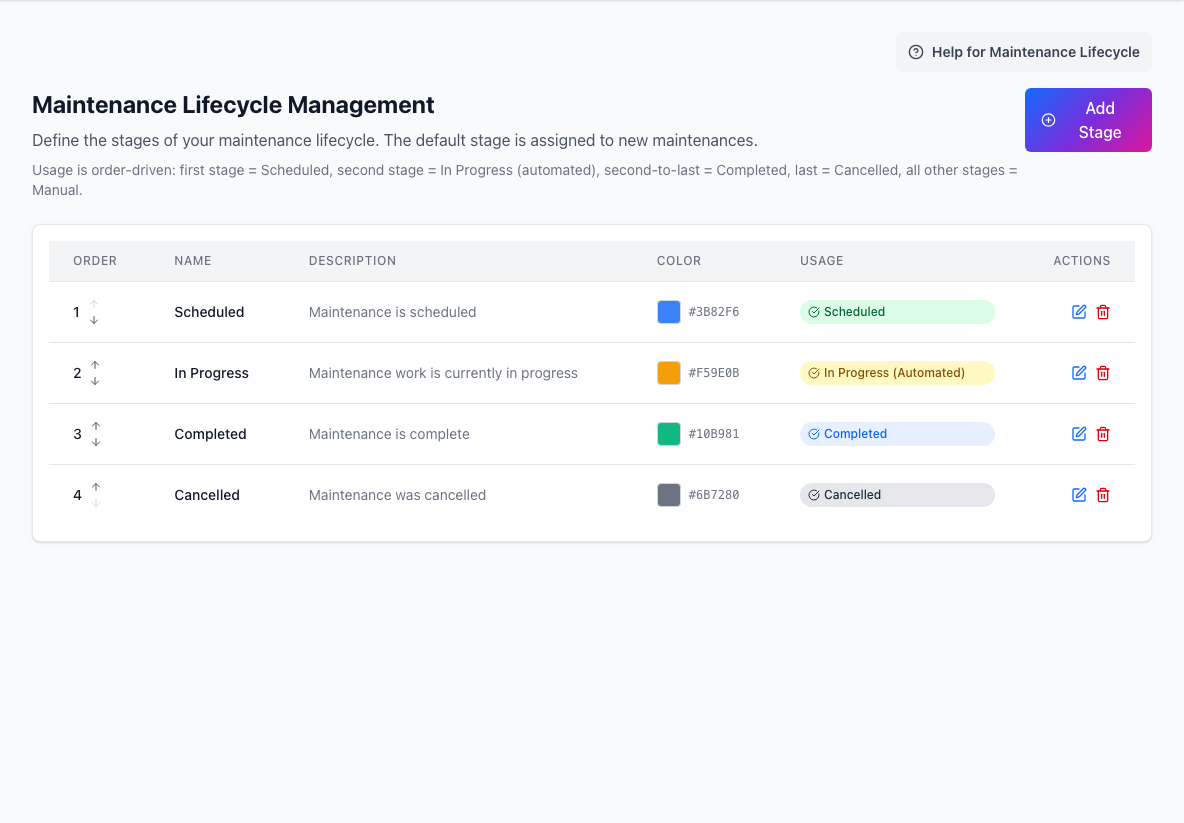Click the gray Cancelled usage badge

pos(897,495)
